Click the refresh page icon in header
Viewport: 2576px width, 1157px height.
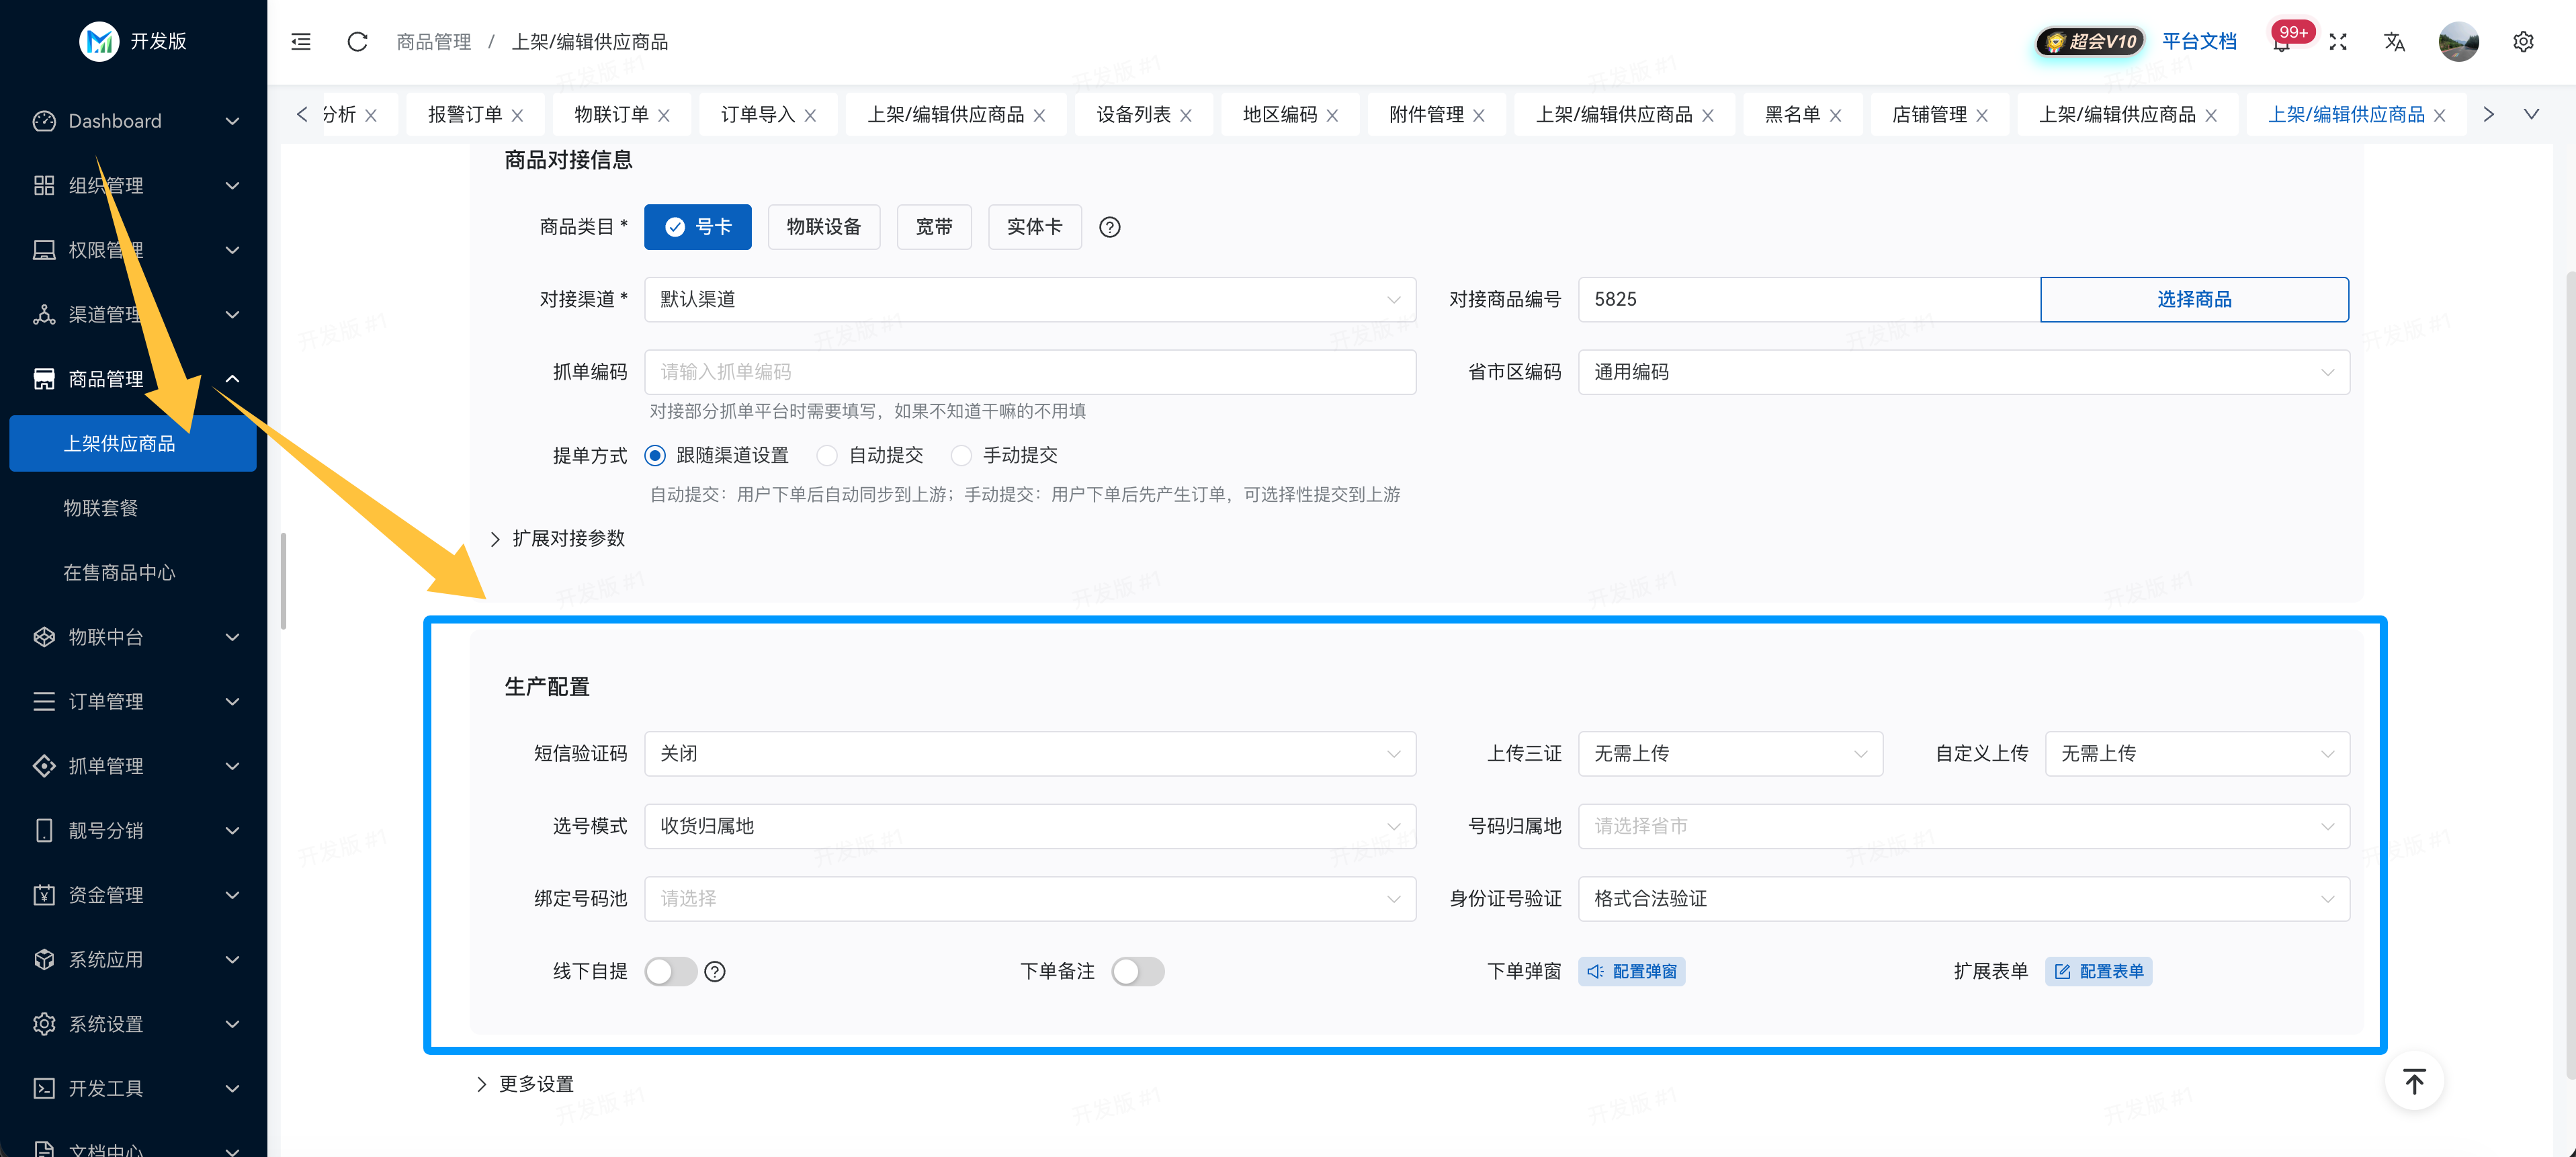click(x=357, y=42)
